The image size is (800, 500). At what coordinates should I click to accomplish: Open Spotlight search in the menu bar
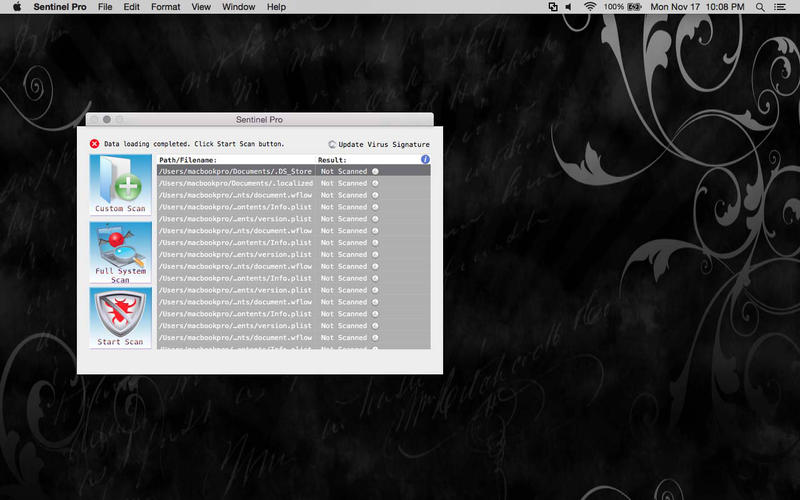pos(760,7)
